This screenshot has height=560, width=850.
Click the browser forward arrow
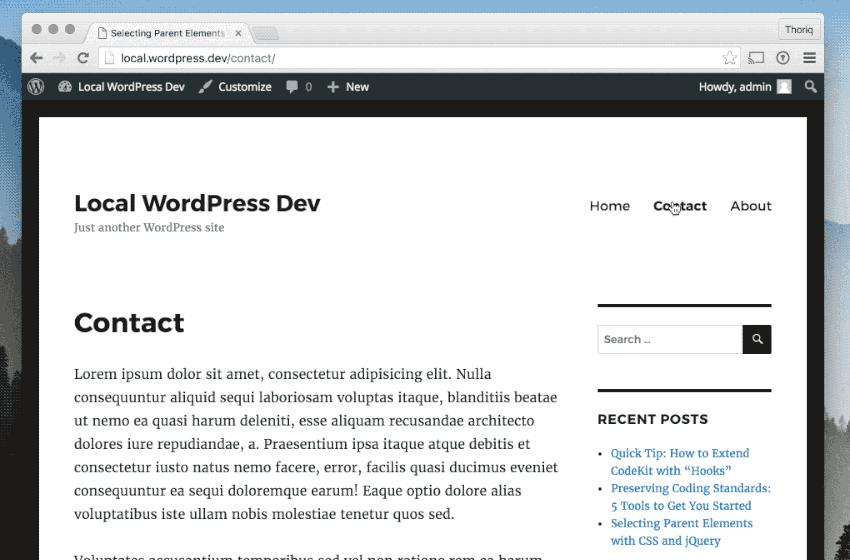[60, 58]
